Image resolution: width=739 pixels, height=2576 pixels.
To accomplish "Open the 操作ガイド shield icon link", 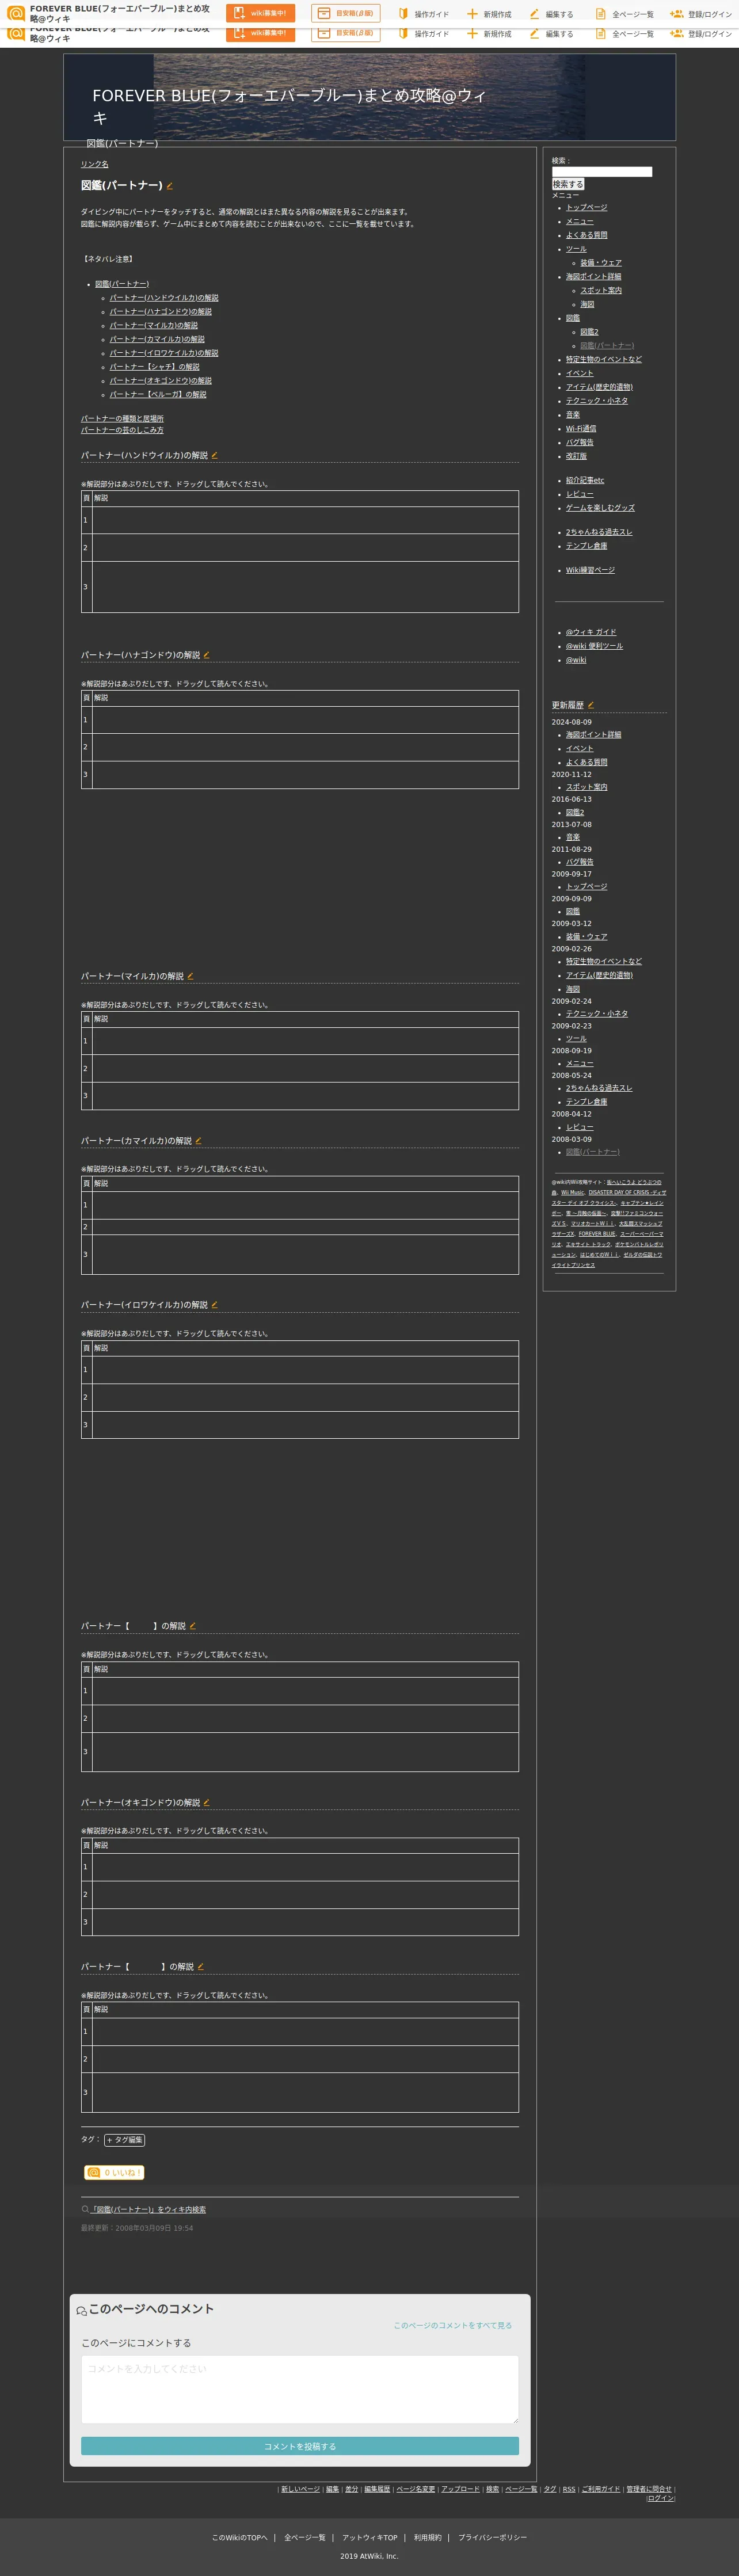I will pyautogui.click(x=404, y=14).
